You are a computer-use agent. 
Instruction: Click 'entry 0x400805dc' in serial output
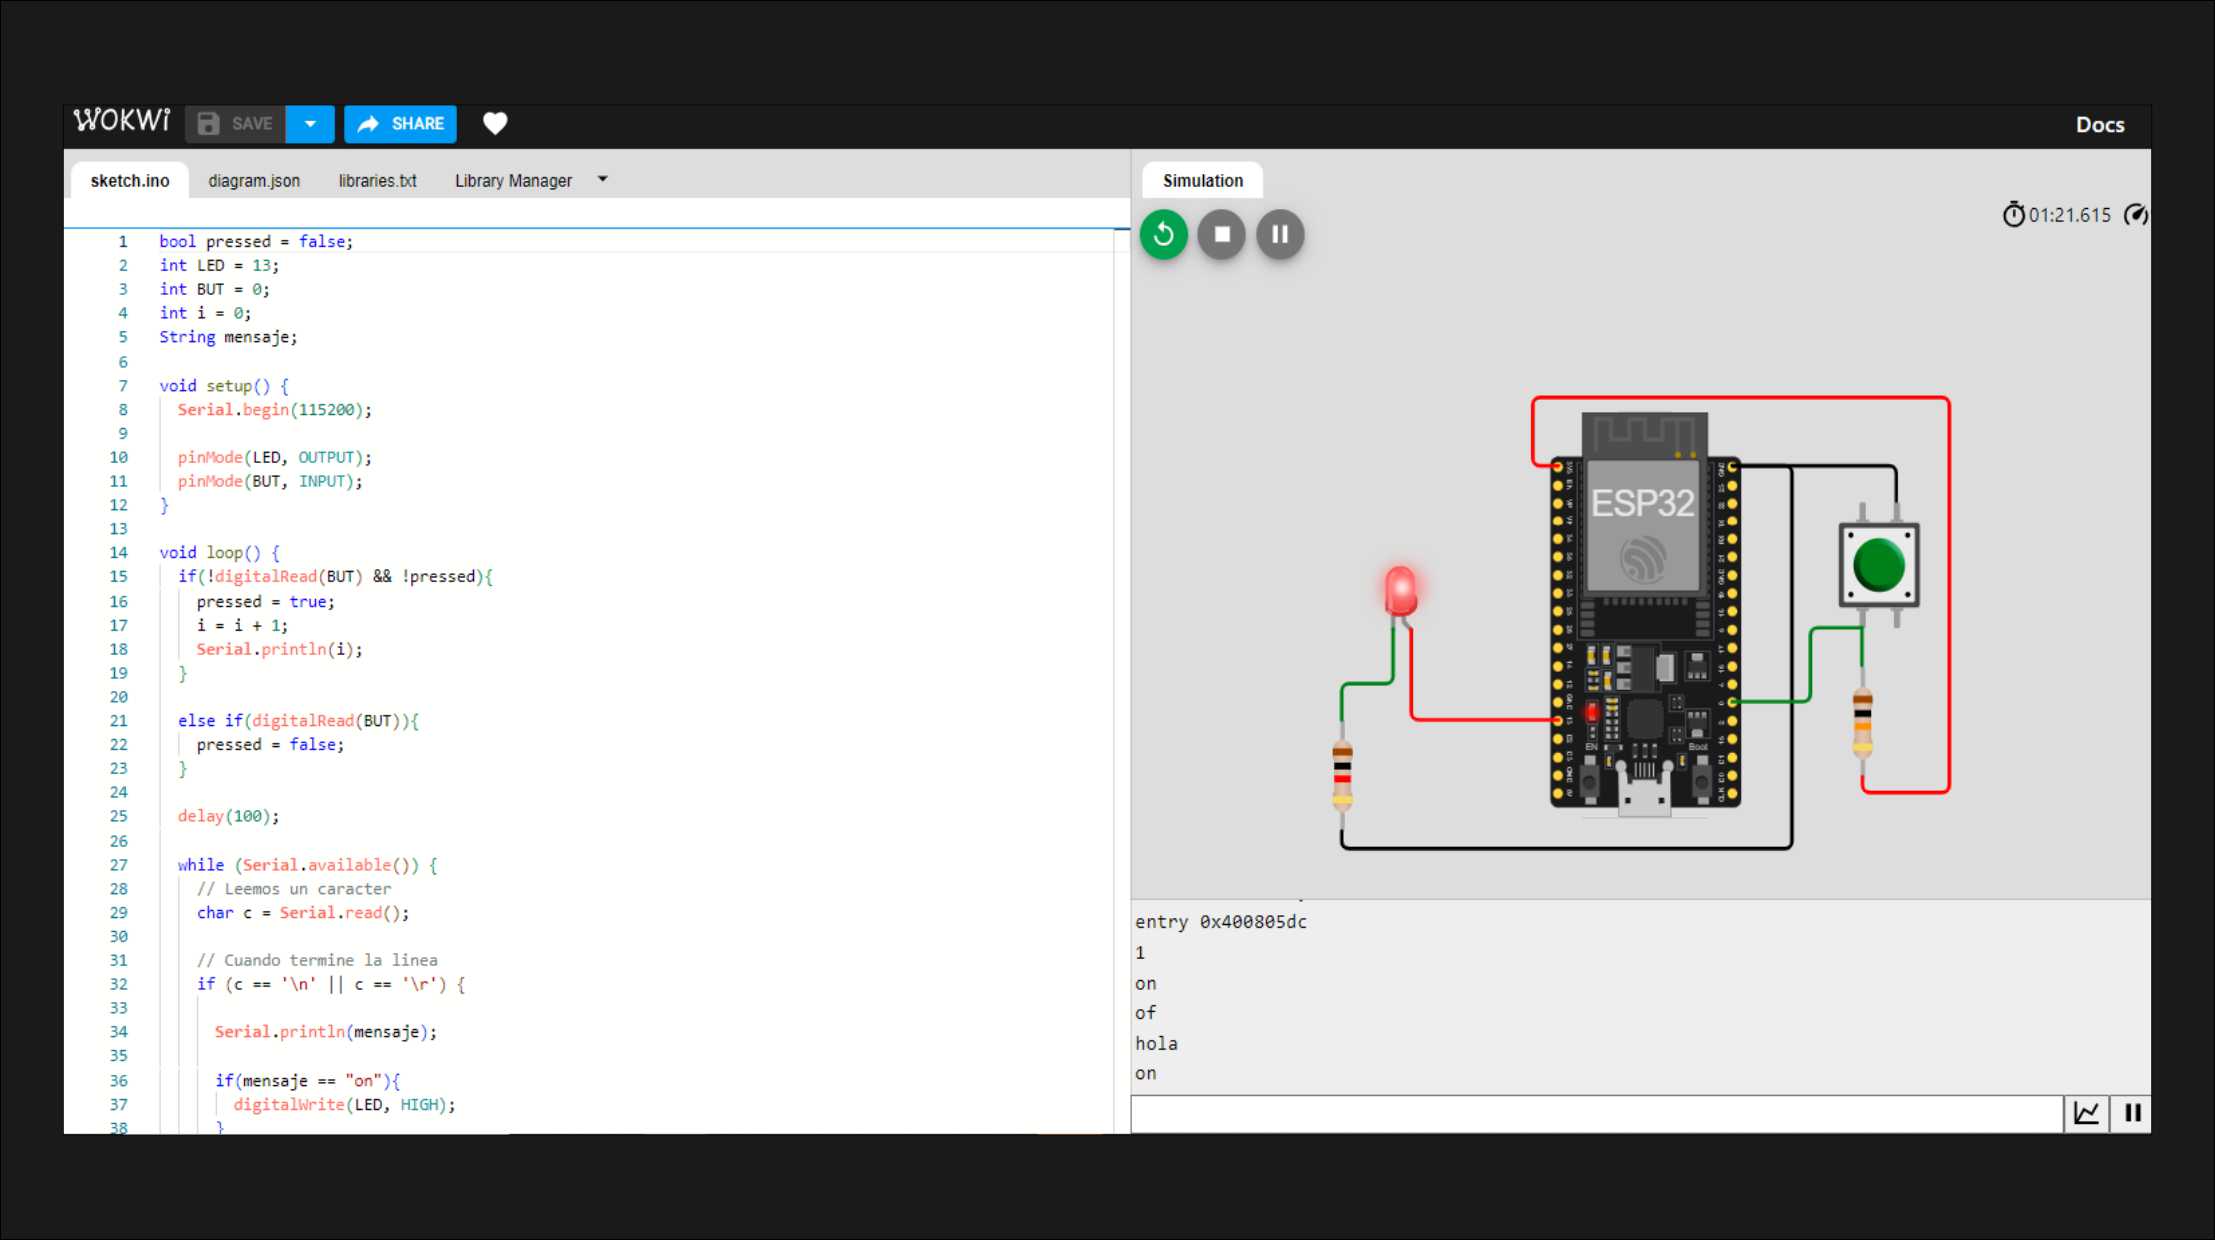coord(1220,922)
